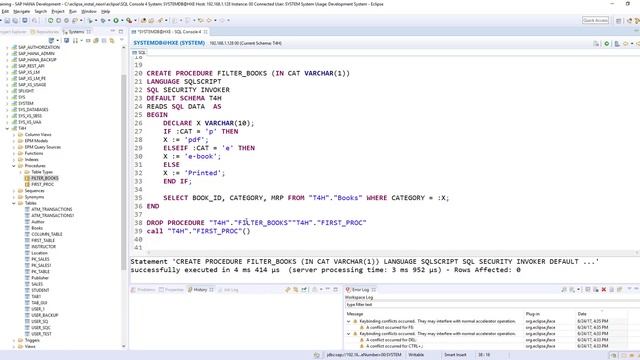This screenshot has height=360, width=640.
Task: Select the Publisher table in tree
Action: pos(40,278)
